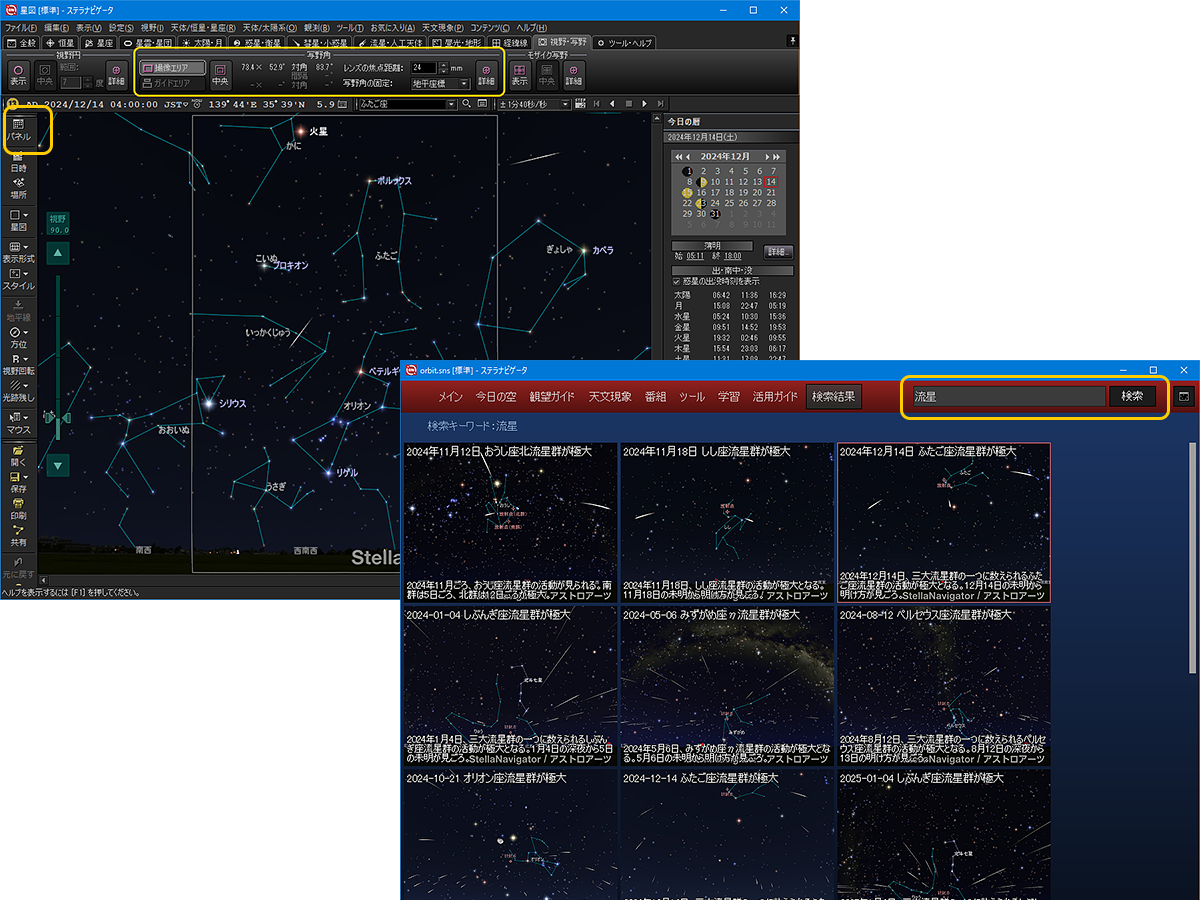Click the search magnifier beside ふたご座 box
The height and width of the screenshot is (900, 1200).
[x=466, y=103]
